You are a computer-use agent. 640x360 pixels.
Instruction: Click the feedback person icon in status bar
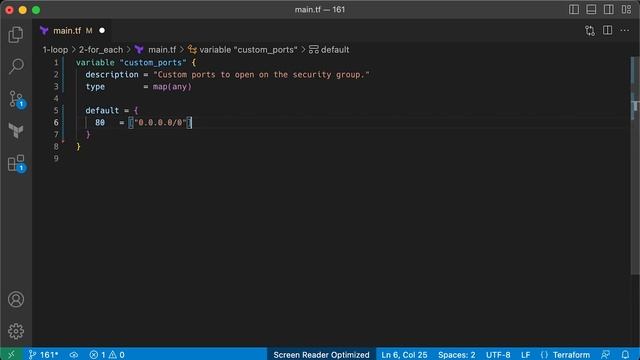605,354
